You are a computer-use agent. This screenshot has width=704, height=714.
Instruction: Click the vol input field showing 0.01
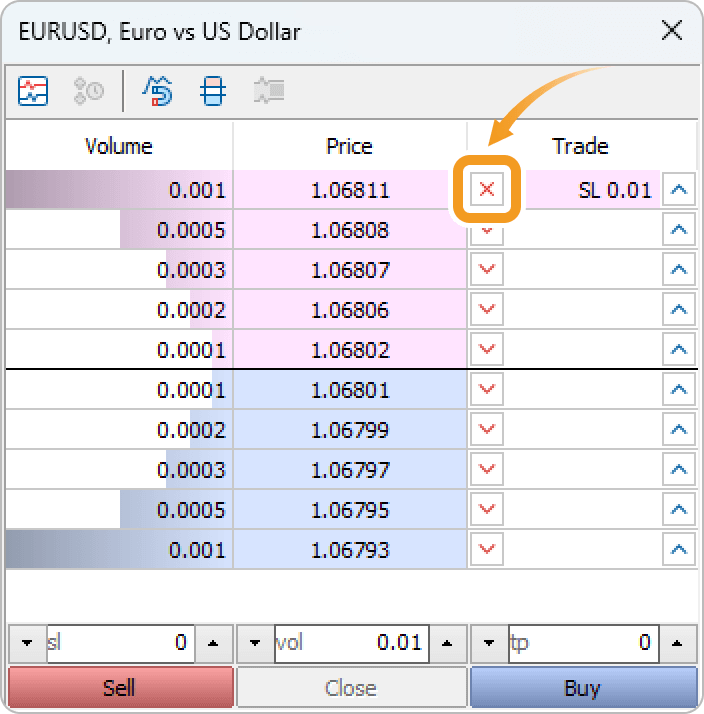point(352,643)
